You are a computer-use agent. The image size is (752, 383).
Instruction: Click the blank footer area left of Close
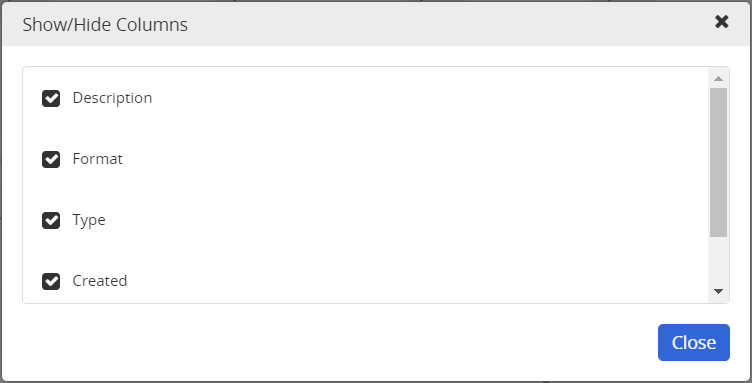click(336, 342)
